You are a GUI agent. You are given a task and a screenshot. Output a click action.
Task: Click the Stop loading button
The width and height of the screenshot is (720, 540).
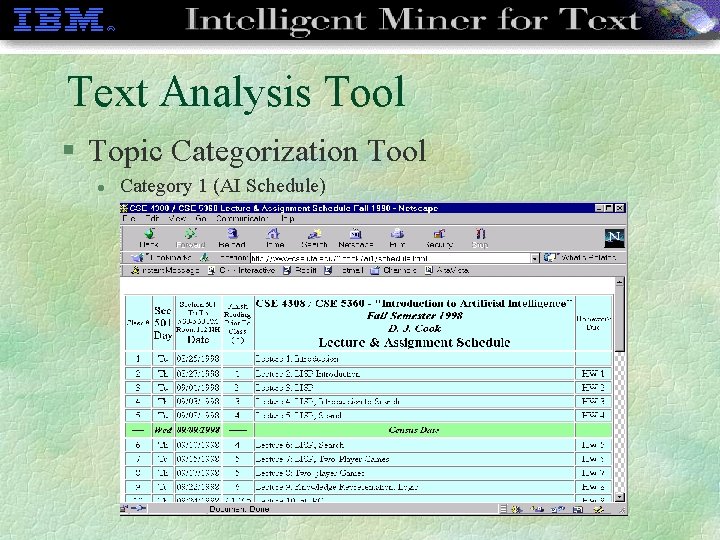click(x=480, y=238)
